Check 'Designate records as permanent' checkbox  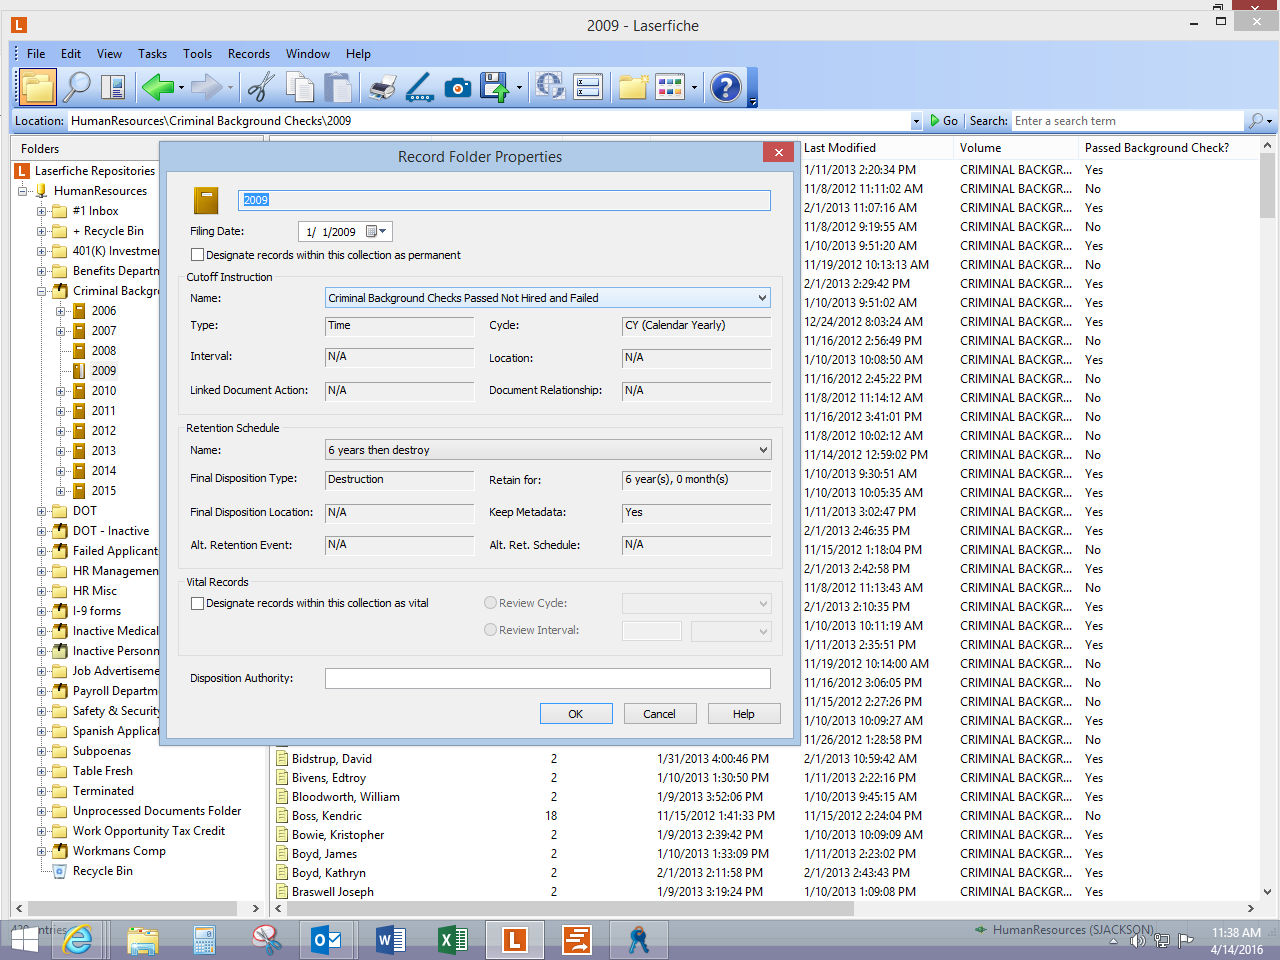coord(198,255)
